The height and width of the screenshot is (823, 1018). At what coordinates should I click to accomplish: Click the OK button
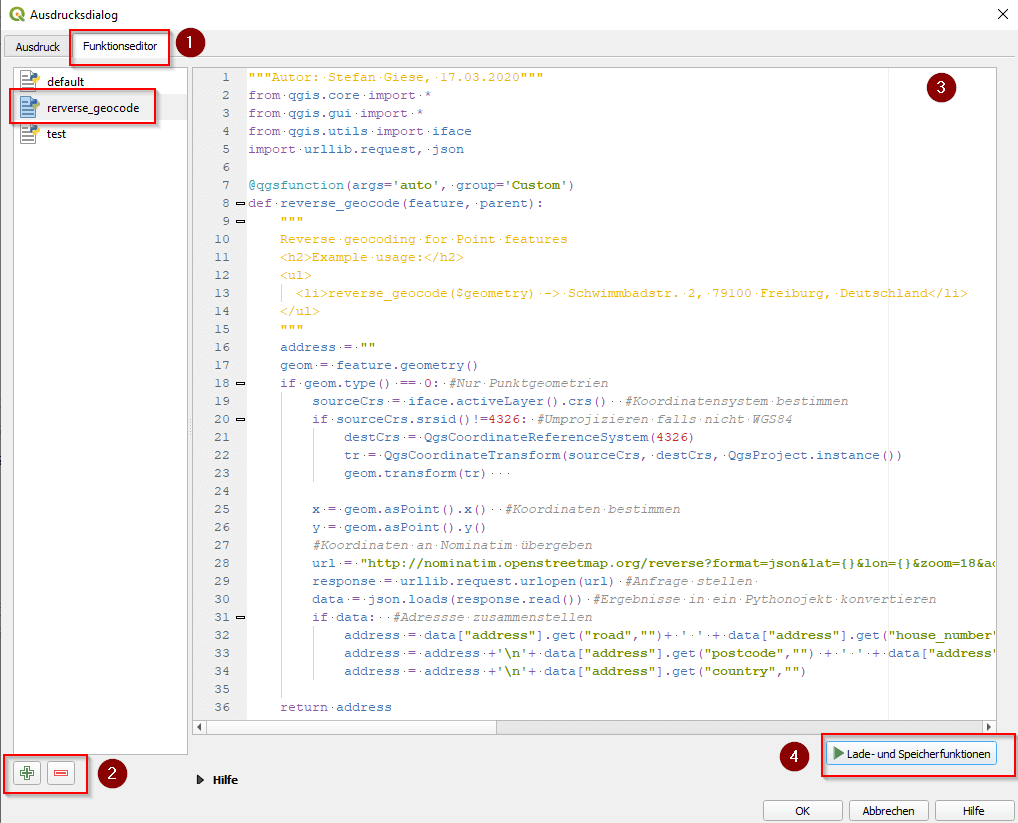(802, 810)
